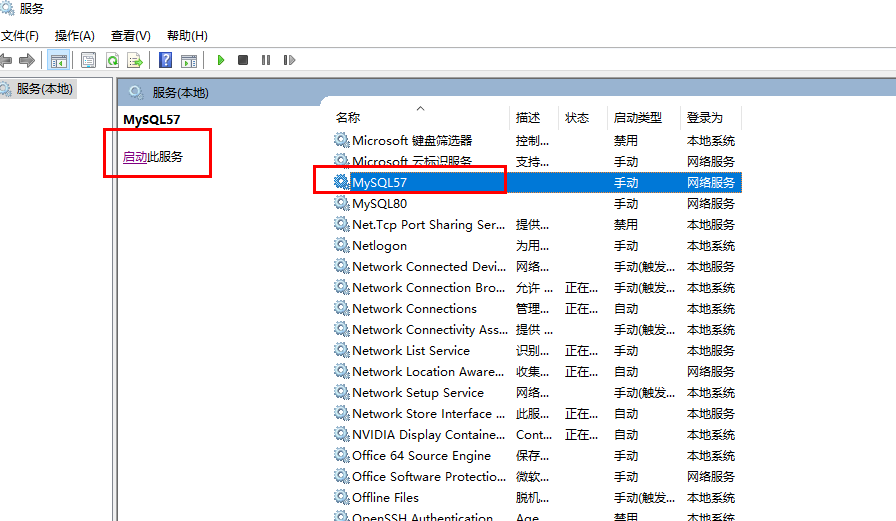The image size is (896, 521).
Task: Open the 文件(F) menu
Action: 19,36
